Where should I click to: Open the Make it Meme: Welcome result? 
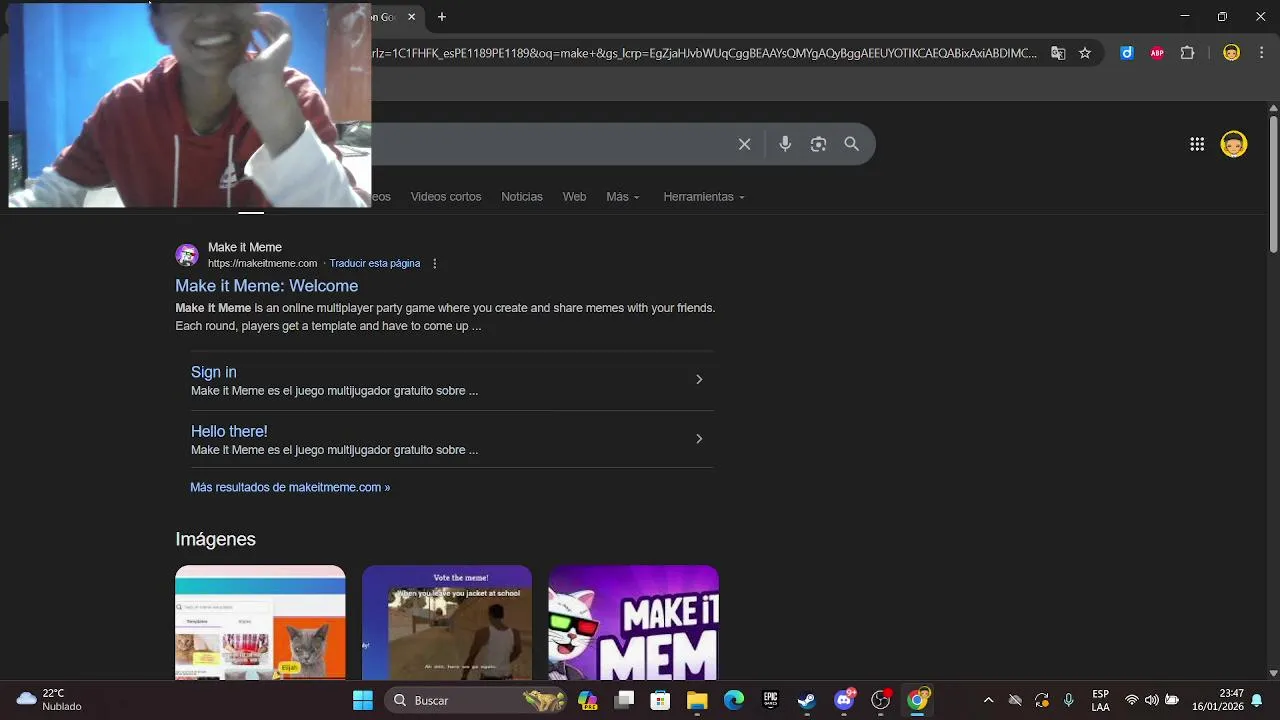(266, 286)
